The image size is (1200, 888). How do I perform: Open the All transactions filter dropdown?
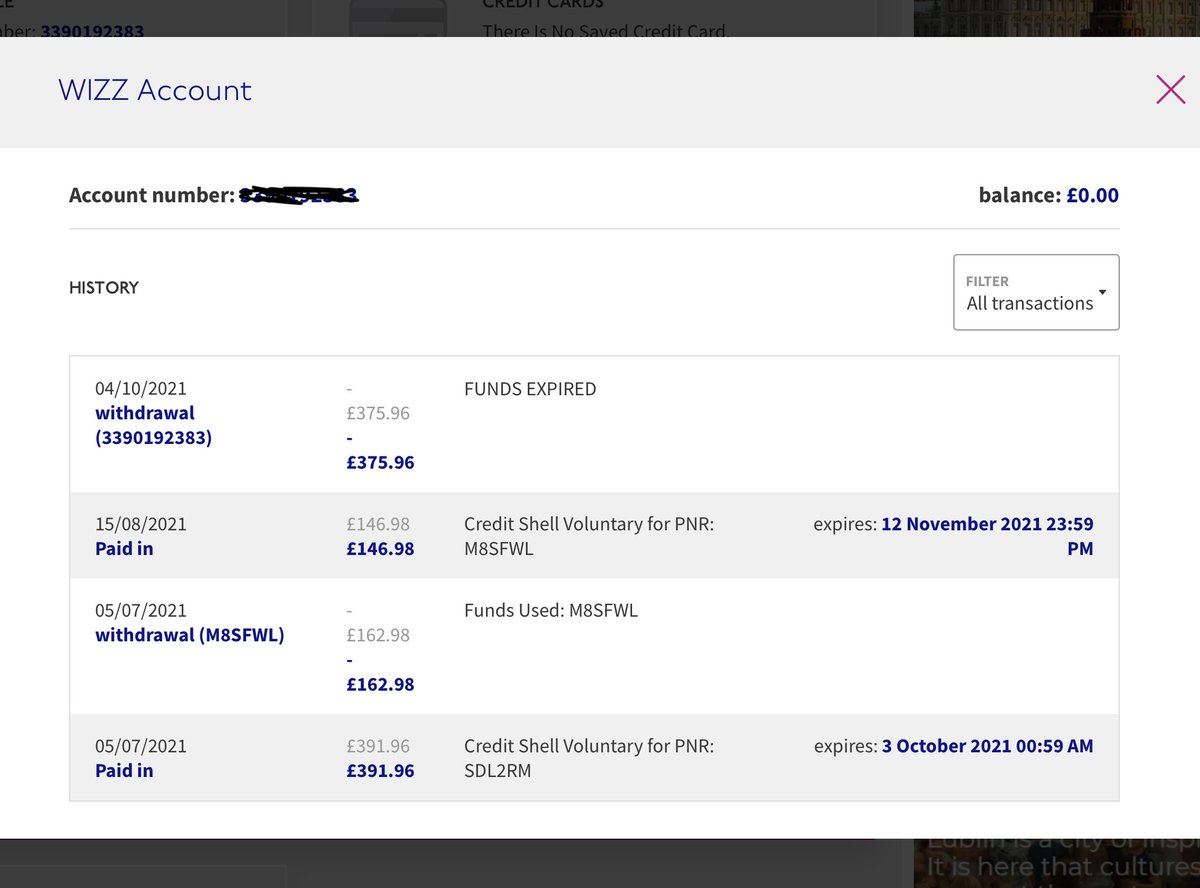[x=1036, y=292]
